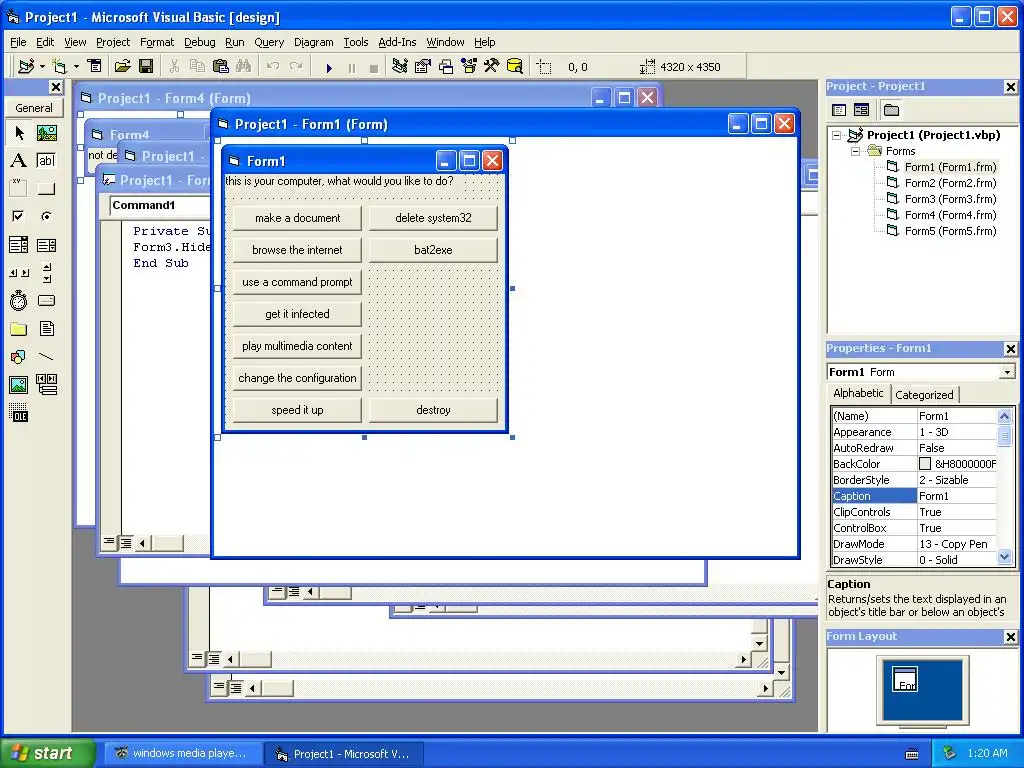Select the Pointer tool in the toolbox
This screenshot has width=1024, height=768.
click(x=19, y=133)
